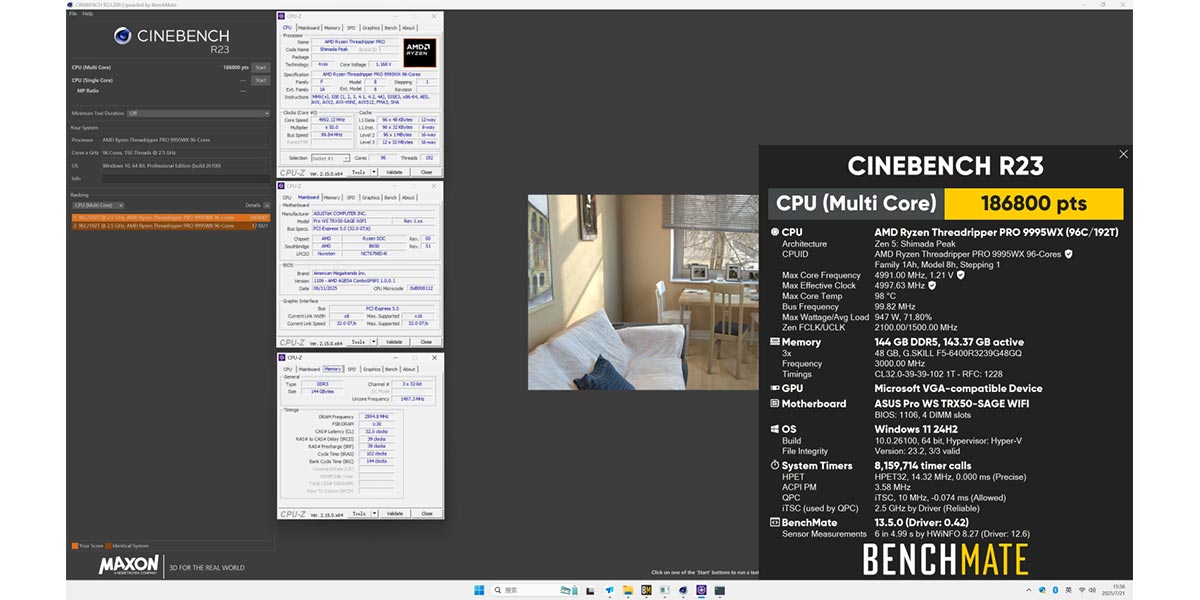The image size is (1200, 600).
Task: Open the CPU-Z taskbar icon
Action: pyautogui.click(x=702, y=590)
